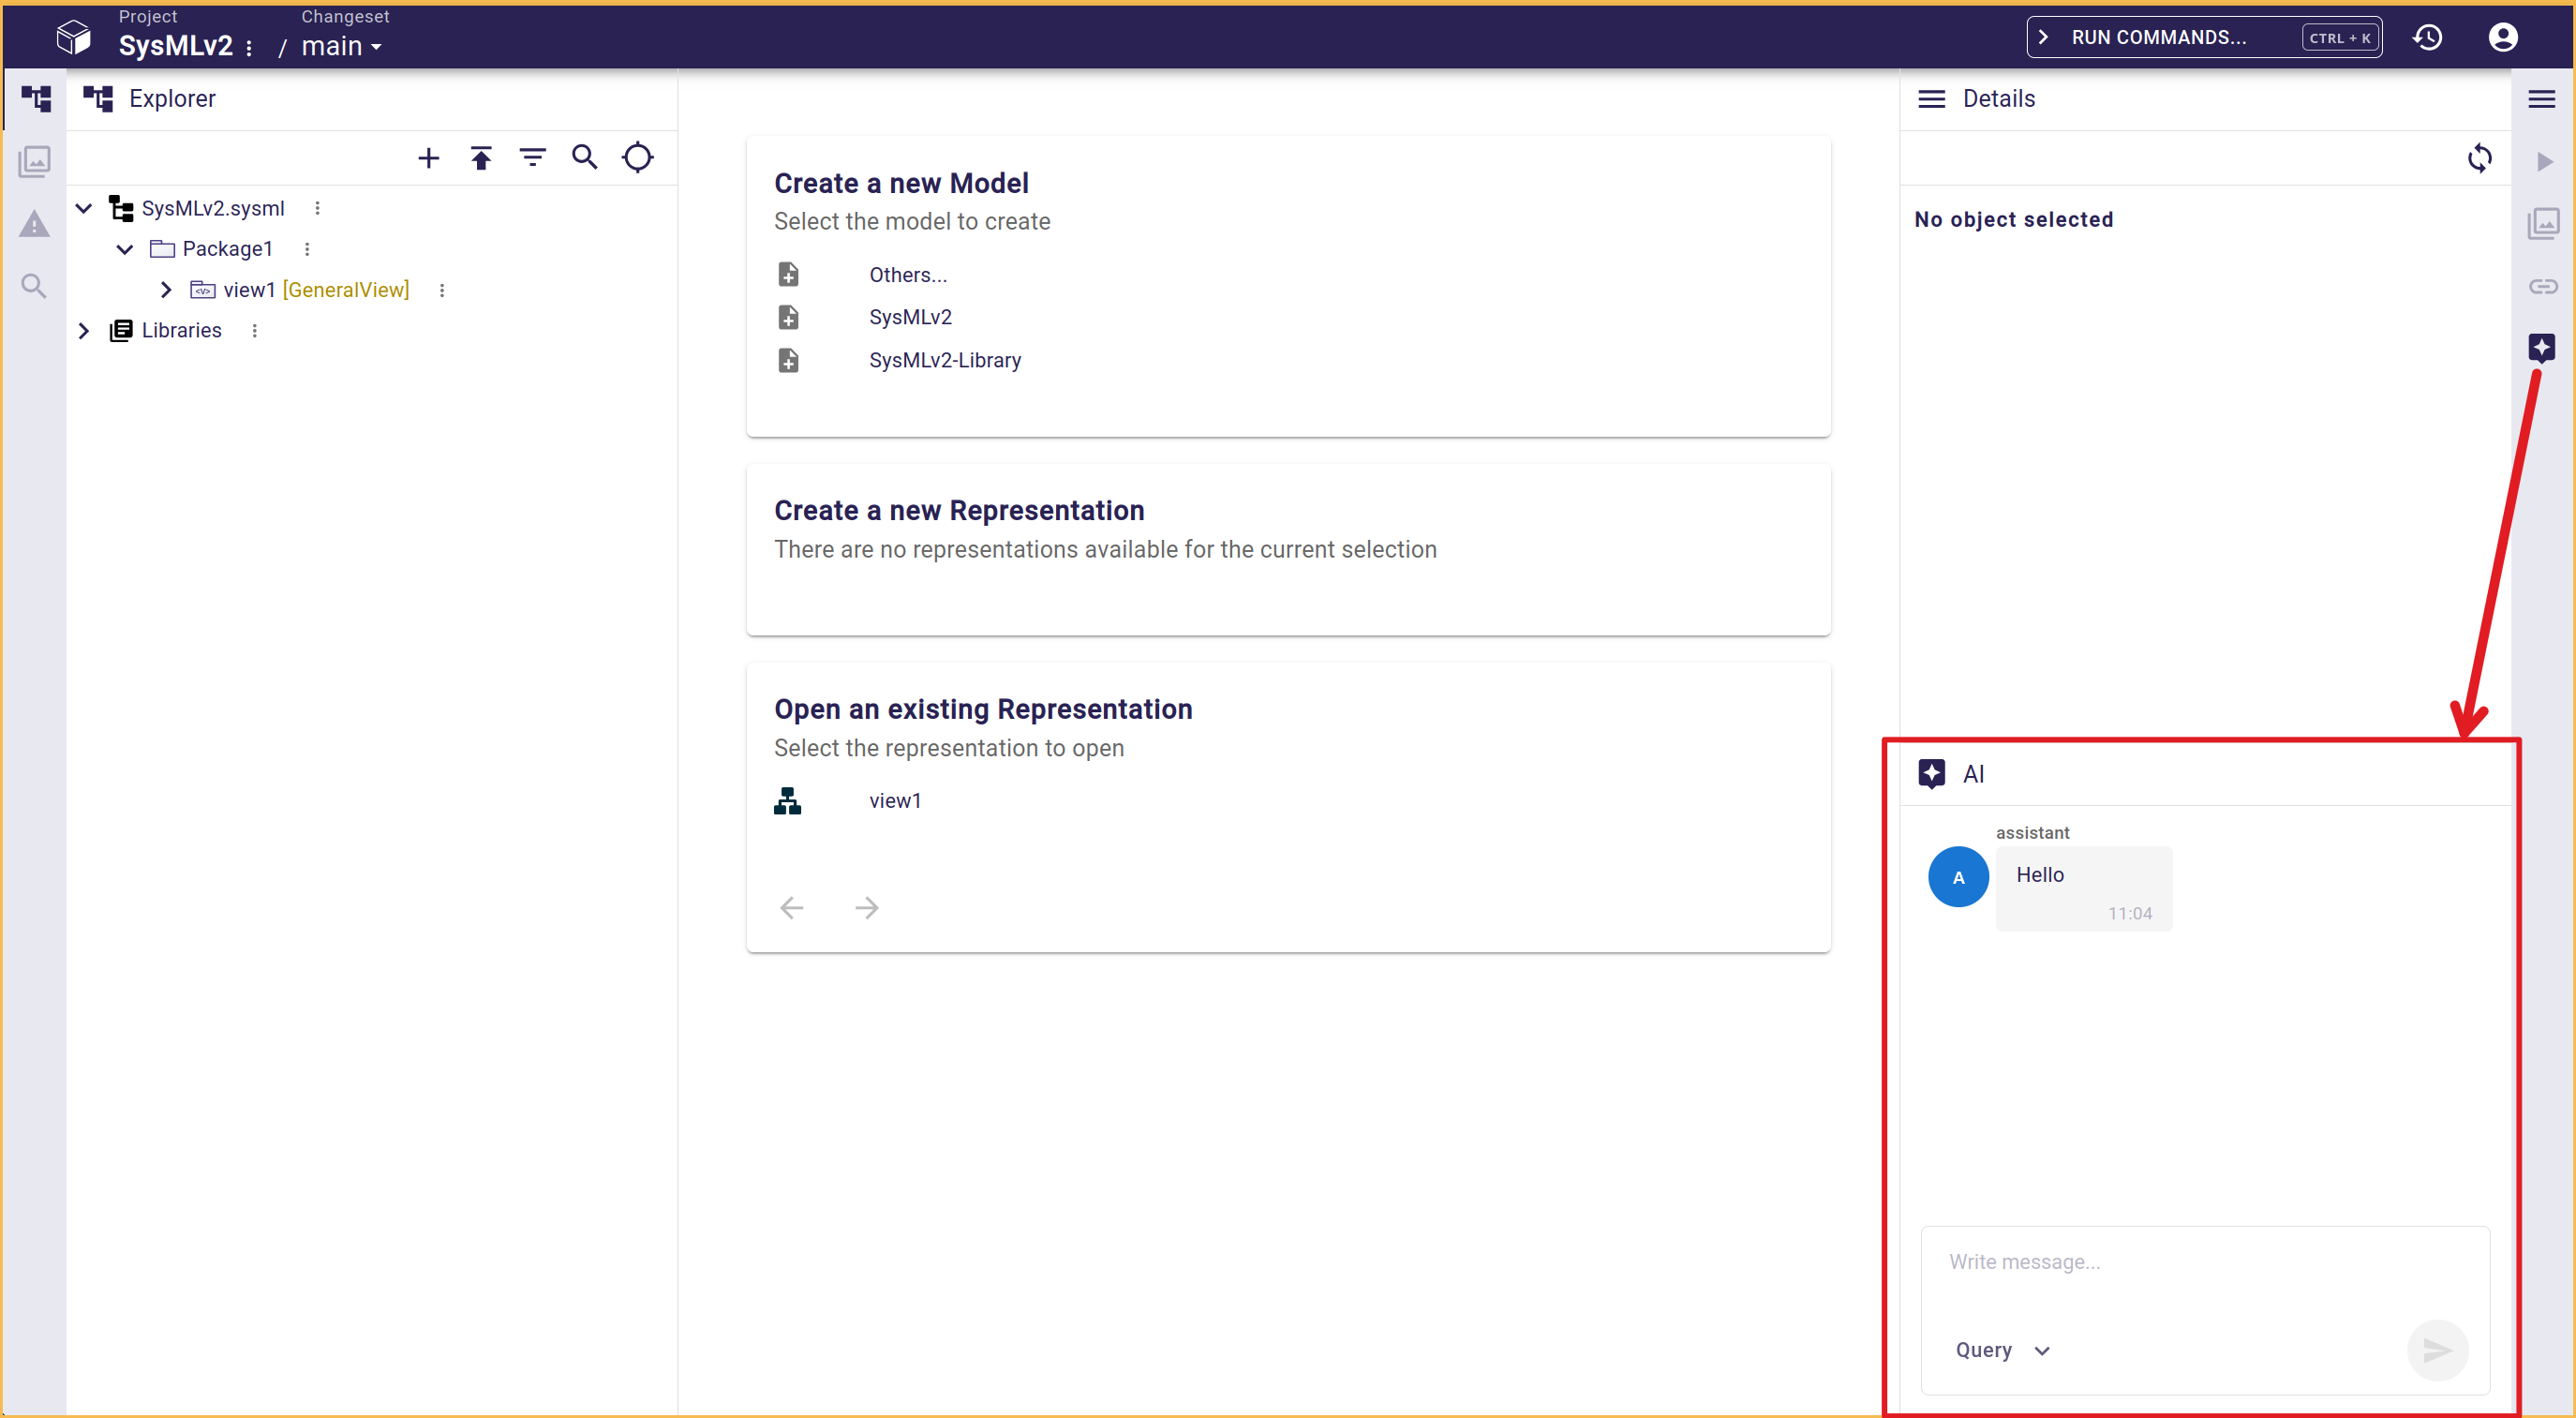Image resolution: width=2576 pixels, height=1418 pixels.
Task: Open the Details view in right sidebar
Action: pyautogui.click(x=2543, y=99)
